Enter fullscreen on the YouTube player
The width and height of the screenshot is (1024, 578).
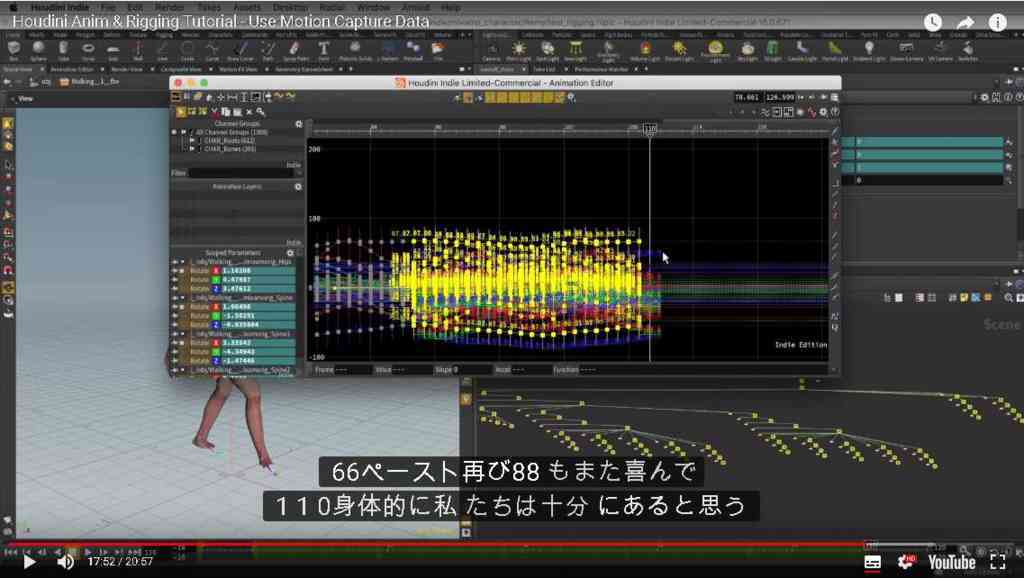pyautogui.click(x=998, y=562)
